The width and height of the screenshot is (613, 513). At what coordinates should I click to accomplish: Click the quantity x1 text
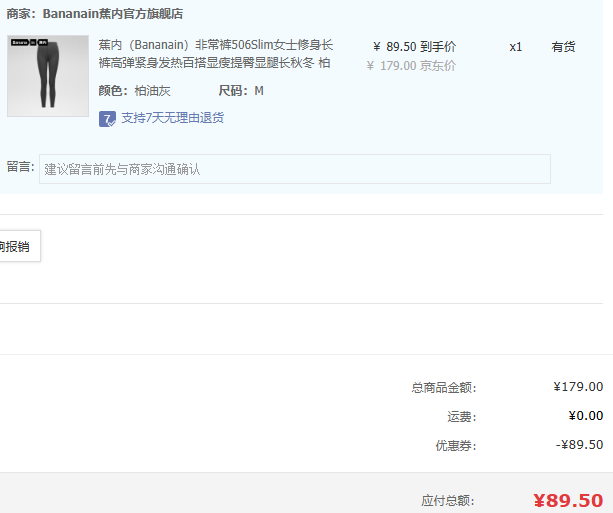coord(516,47)
